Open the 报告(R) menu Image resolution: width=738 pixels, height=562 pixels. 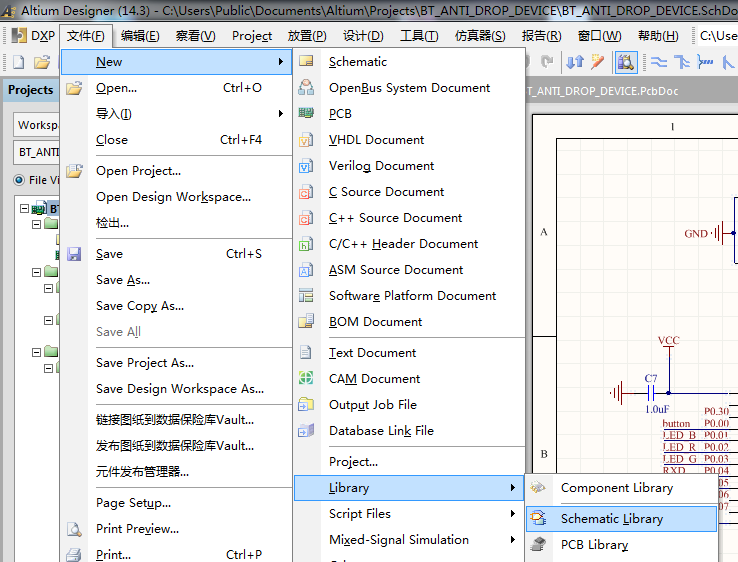click(x=541, y=36)
